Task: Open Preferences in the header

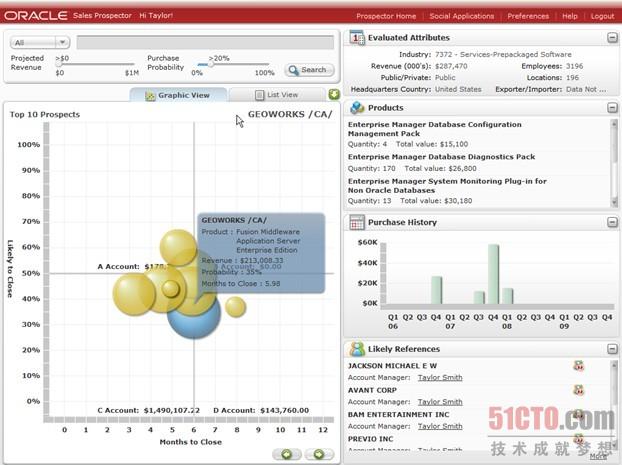Action: coord(528,16)
